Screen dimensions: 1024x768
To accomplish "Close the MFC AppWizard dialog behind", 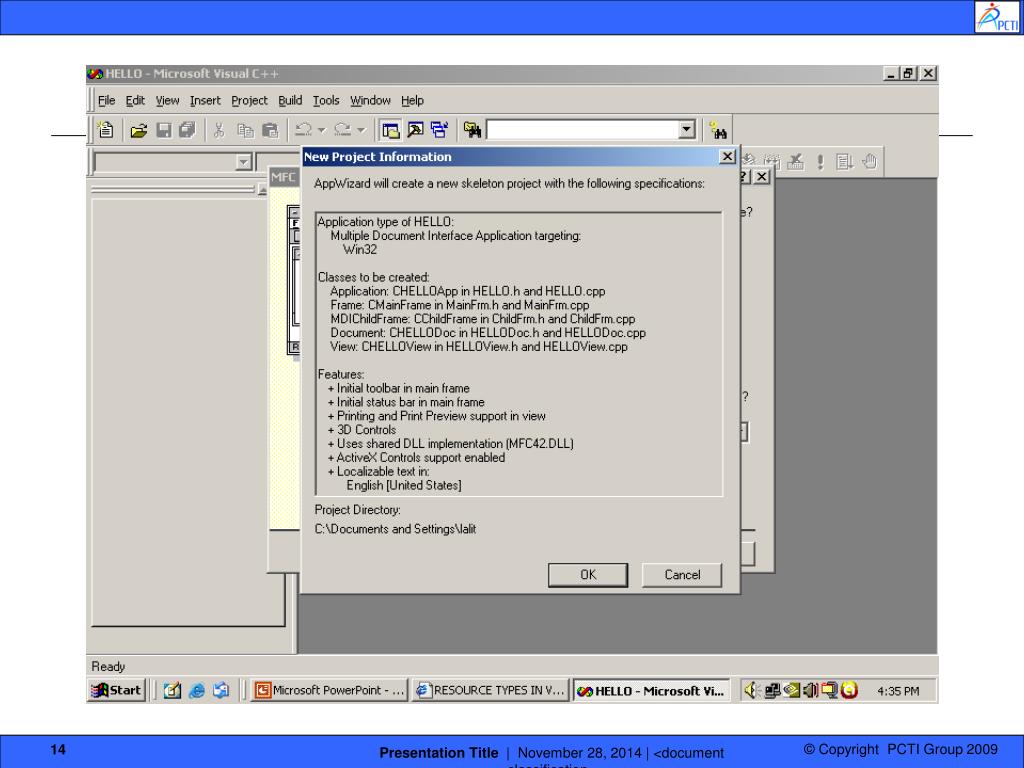I will (761, 176).
